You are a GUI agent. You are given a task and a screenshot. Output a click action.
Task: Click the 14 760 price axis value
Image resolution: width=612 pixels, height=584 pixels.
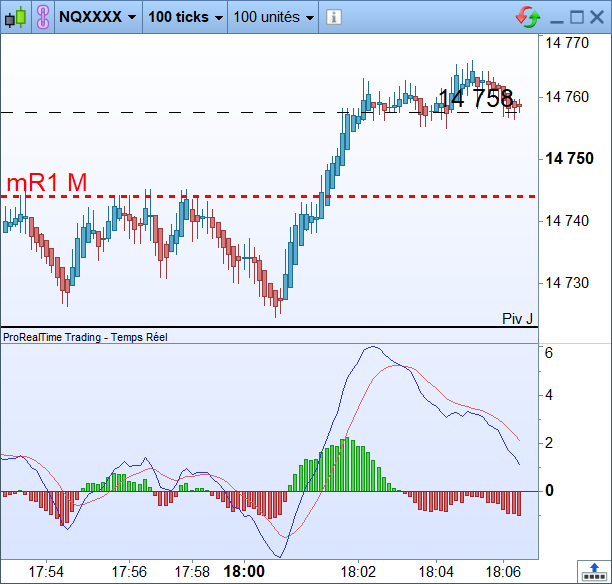click(567, 97)
